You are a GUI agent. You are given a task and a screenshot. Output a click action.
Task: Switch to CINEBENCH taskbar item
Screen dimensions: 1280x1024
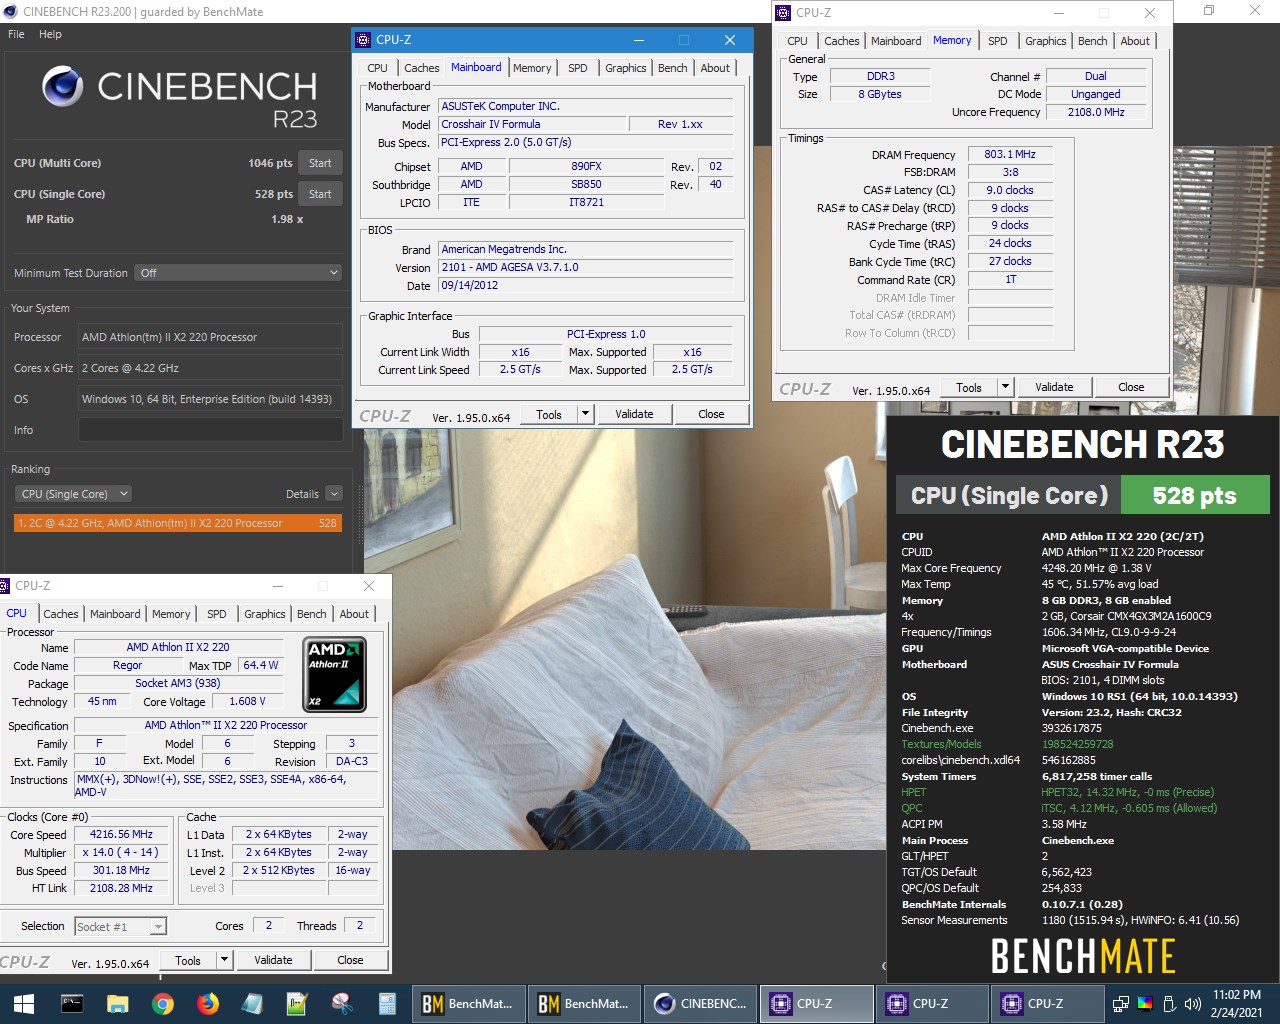tap(701, 1003)
